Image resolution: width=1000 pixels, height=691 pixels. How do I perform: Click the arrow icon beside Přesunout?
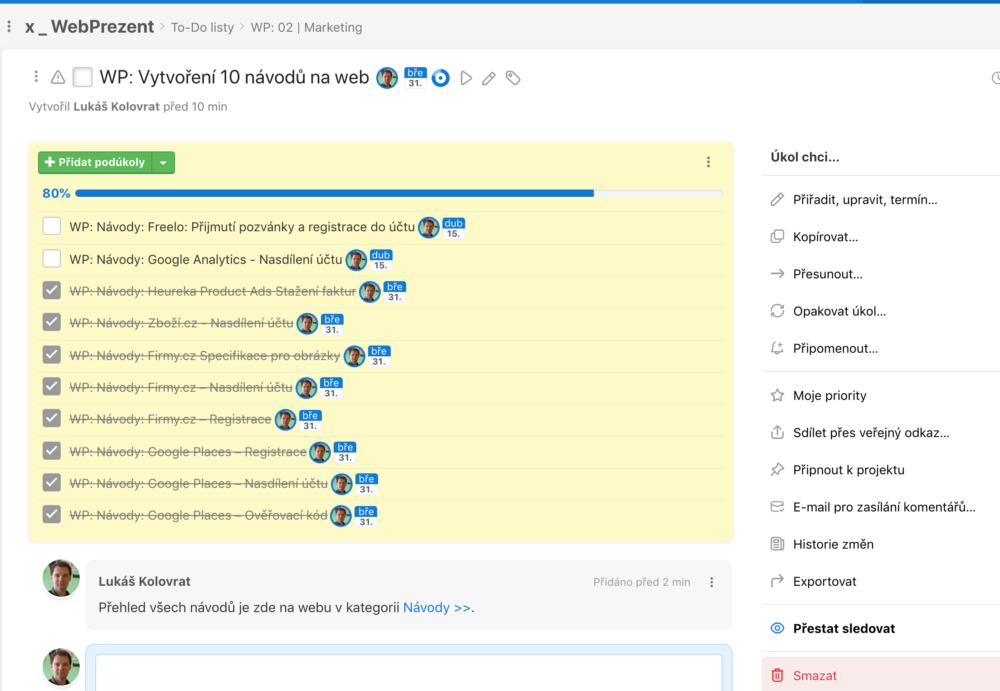[x=777, y=274]
